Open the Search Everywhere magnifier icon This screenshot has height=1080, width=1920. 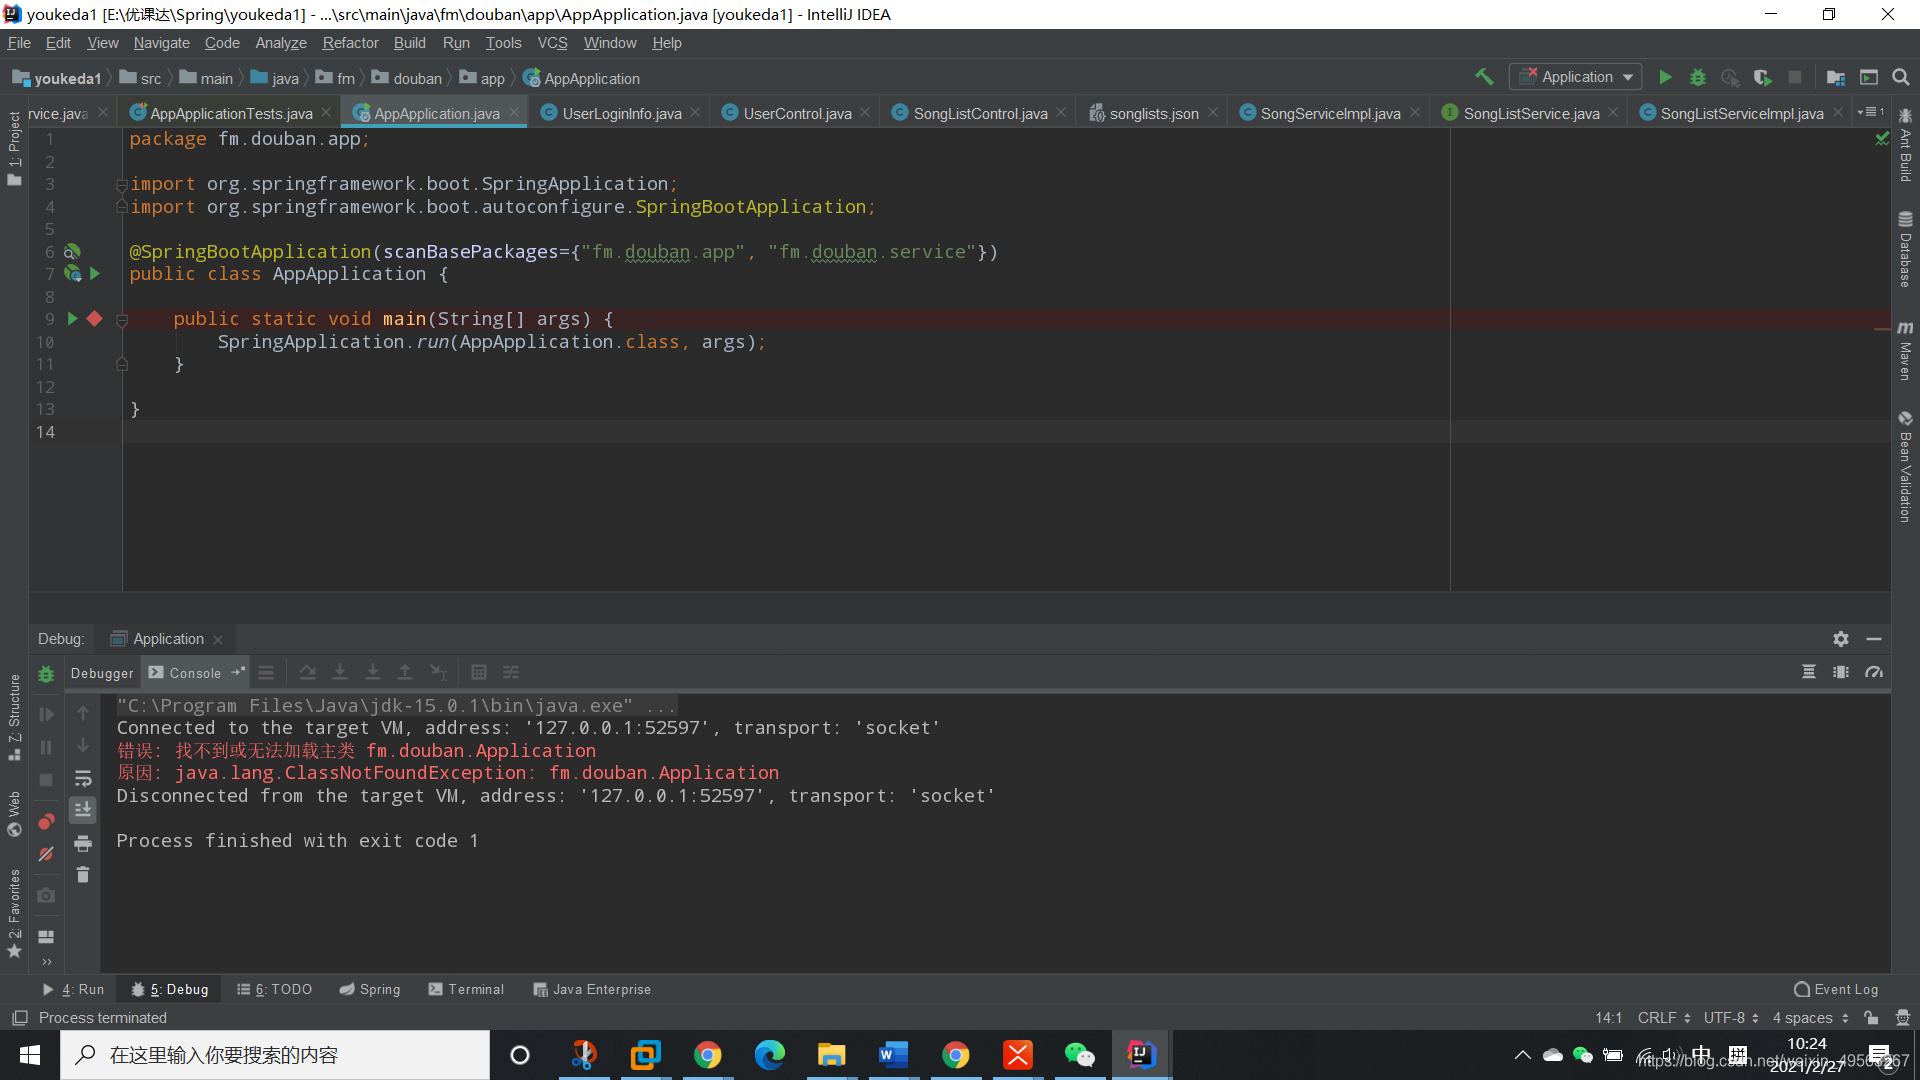tap(1901, 77)
